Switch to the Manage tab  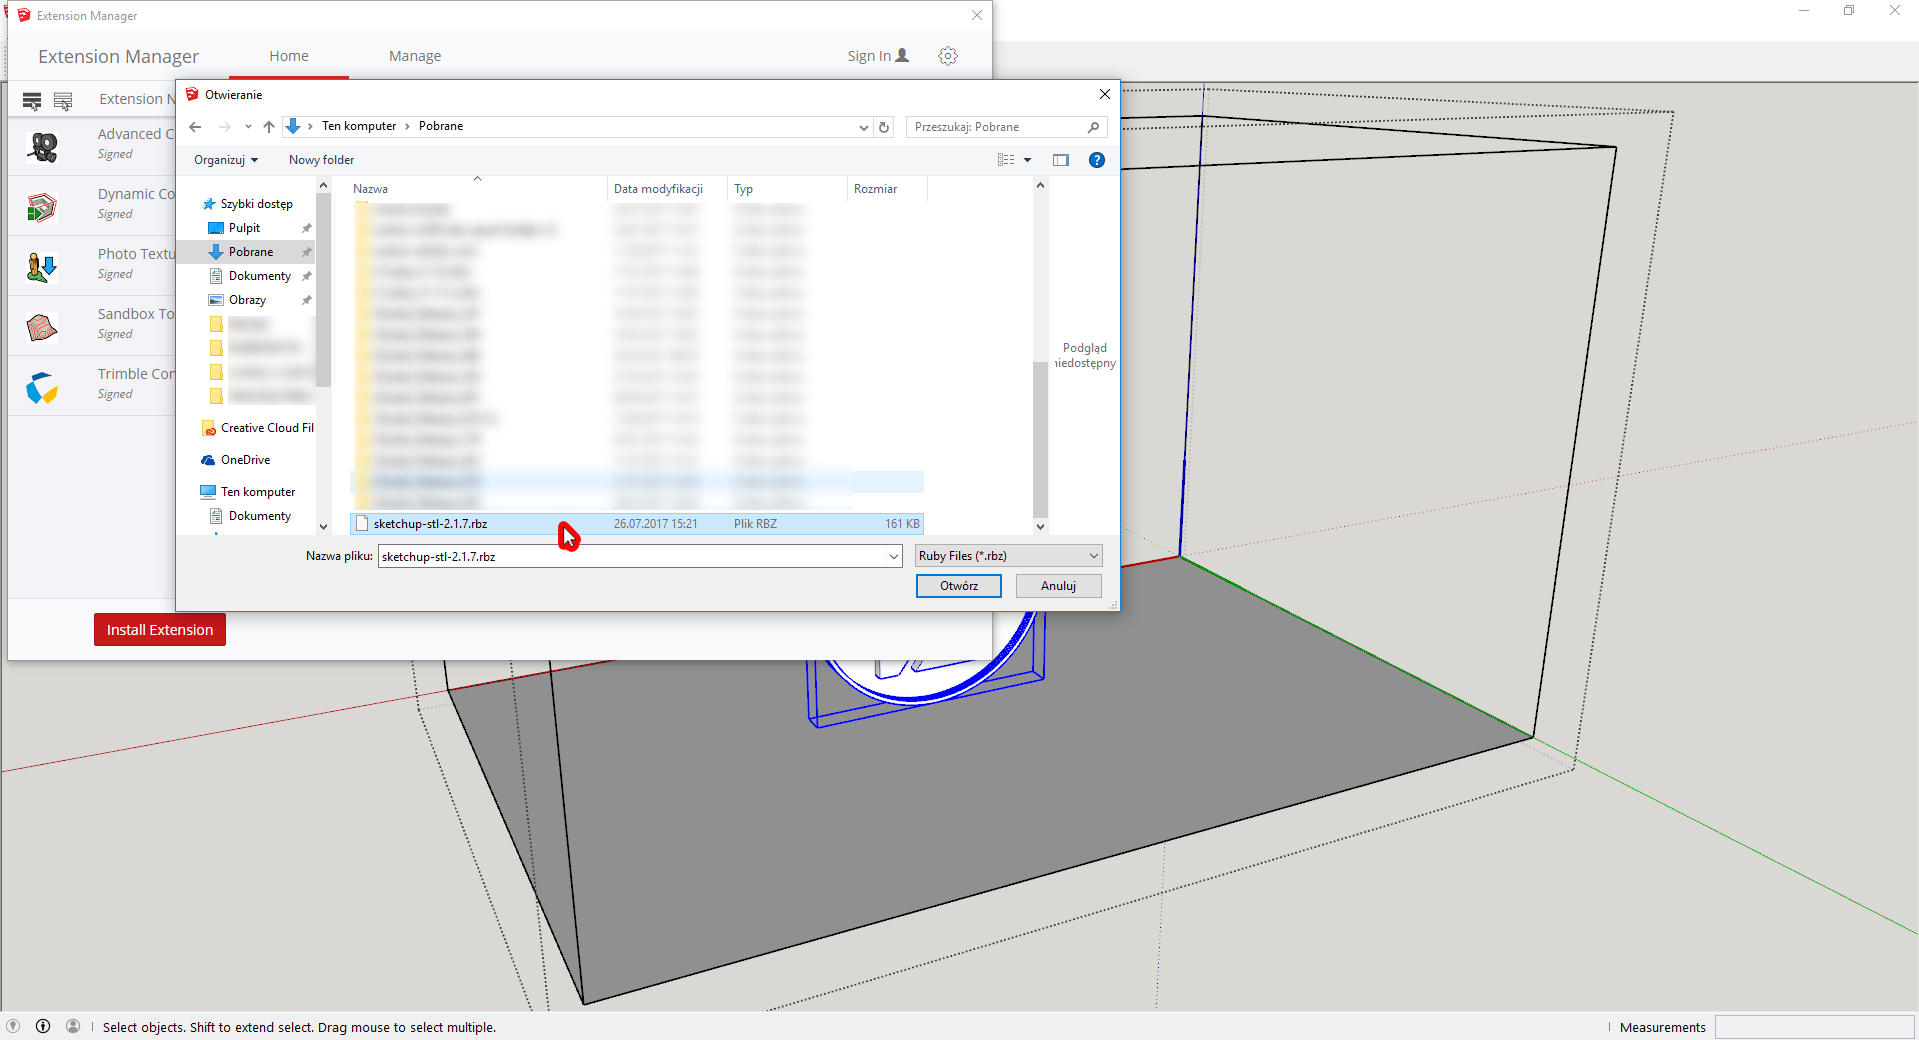(x=415, y=56)
